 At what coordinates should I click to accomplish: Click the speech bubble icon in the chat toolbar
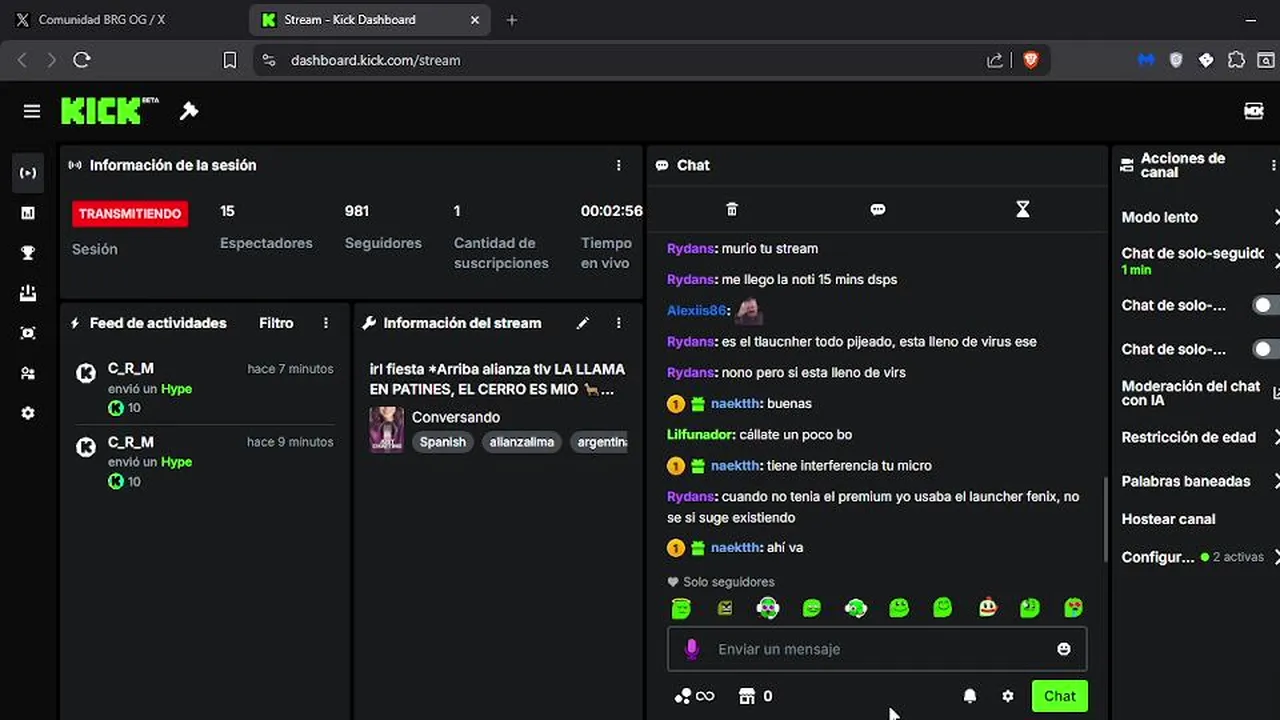click(x=878, y=209)
